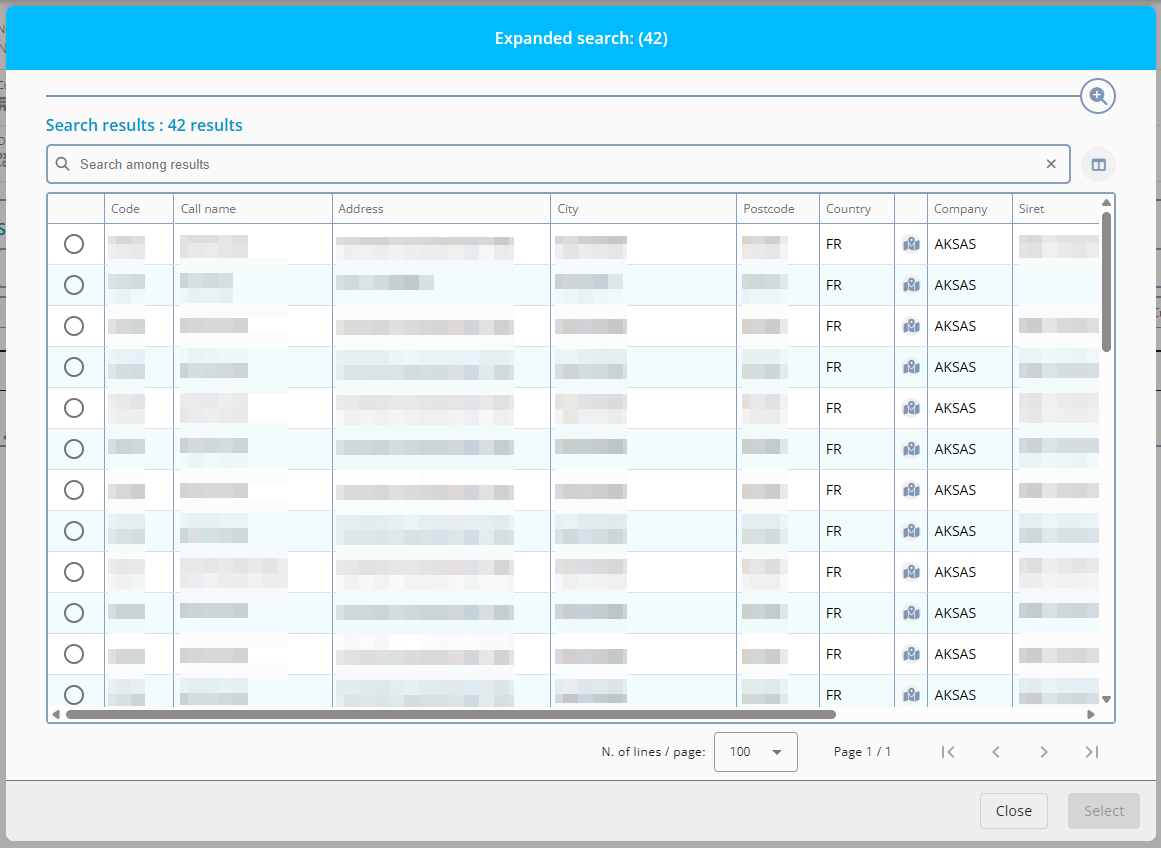Open the map icon in the third row
Image resolution: width=1161 pixels, height=848 pixels.
[911, 326]
